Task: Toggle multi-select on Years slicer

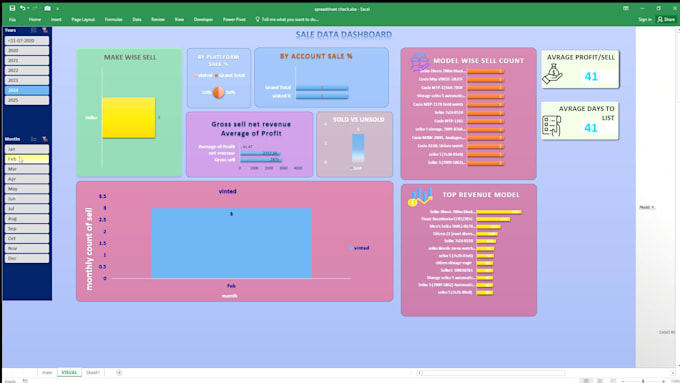Action: pos(34,30)
